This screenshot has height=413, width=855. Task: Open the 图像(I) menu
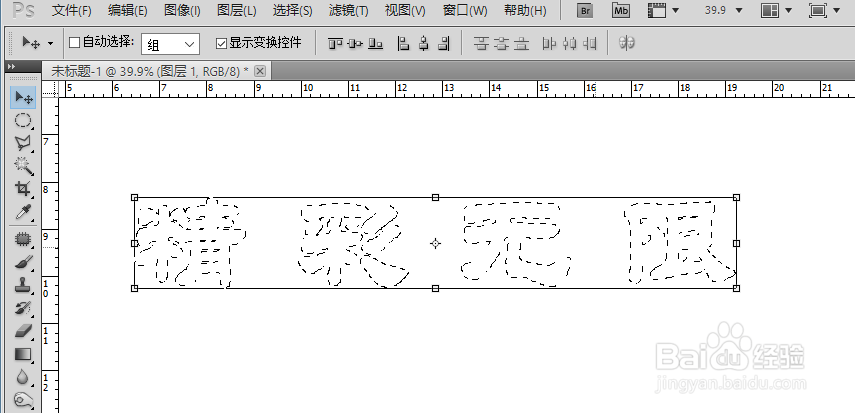coord(182,10)
